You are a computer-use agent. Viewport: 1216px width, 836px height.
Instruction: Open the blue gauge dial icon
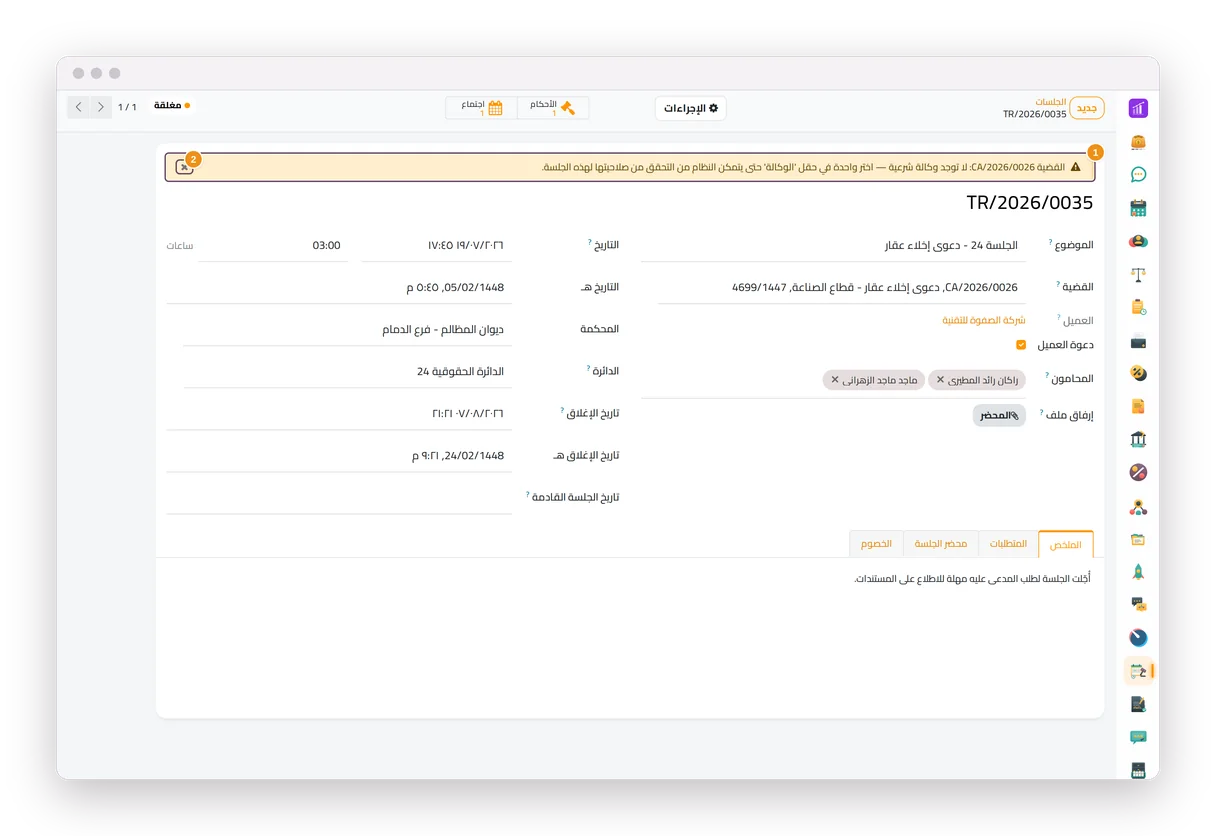coord(1138,638)
